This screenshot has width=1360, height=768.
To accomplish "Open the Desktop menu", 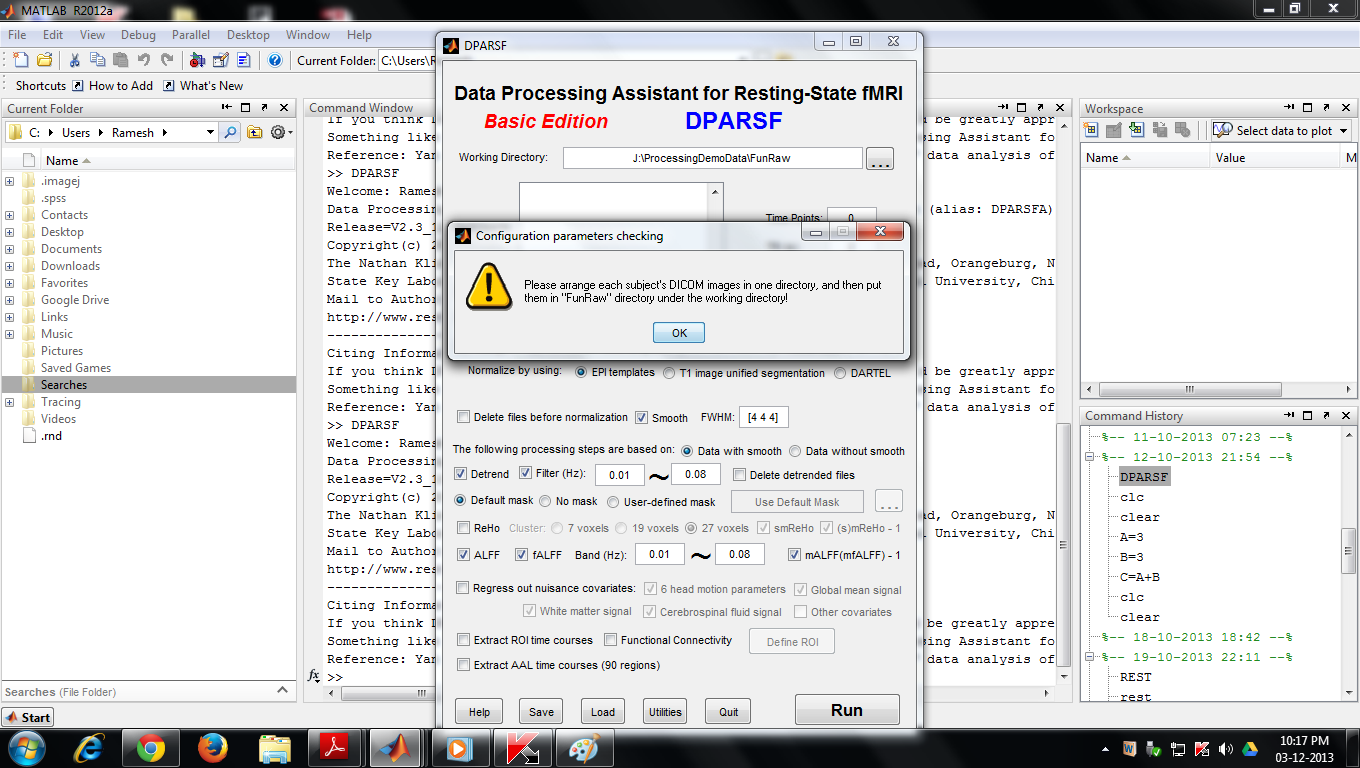I will click(x=248, y=34).
